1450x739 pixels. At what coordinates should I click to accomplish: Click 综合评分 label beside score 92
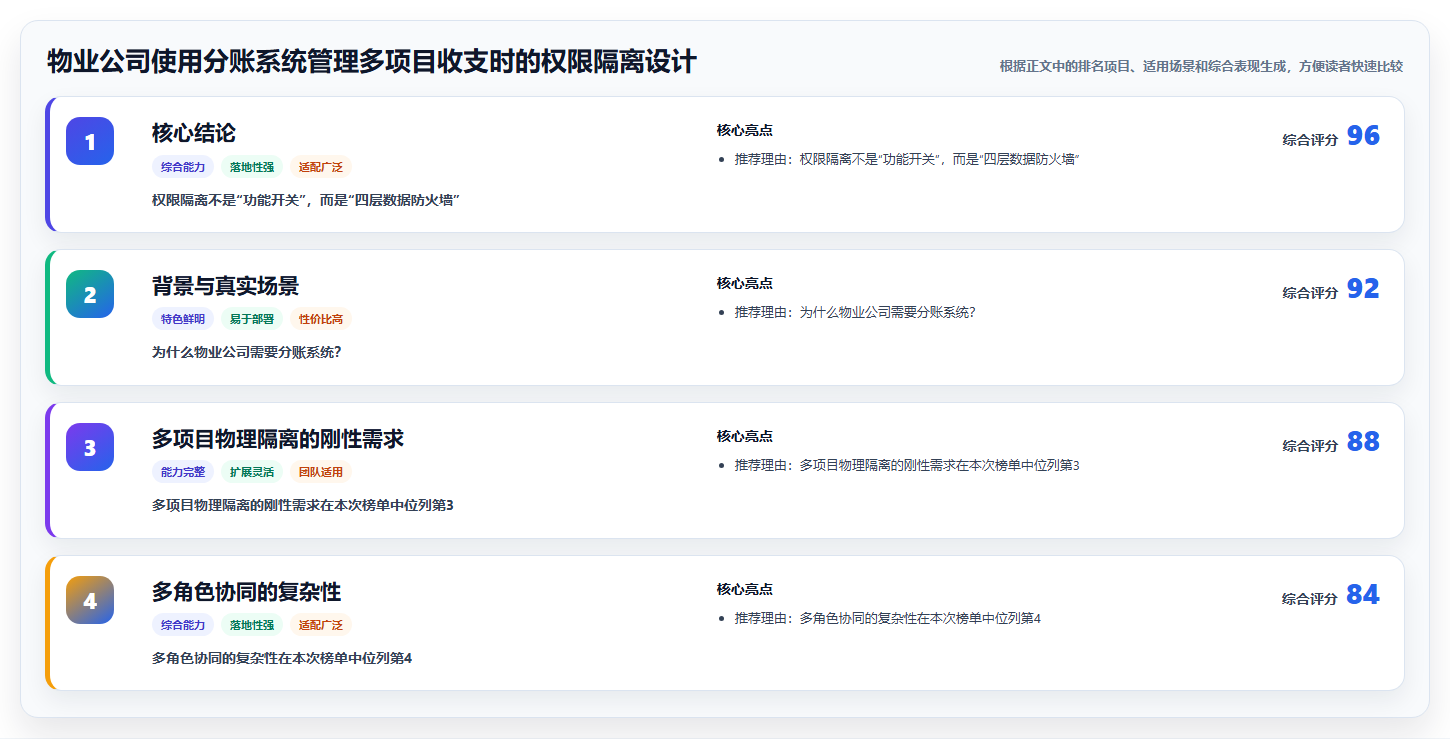coord(1310,294)
